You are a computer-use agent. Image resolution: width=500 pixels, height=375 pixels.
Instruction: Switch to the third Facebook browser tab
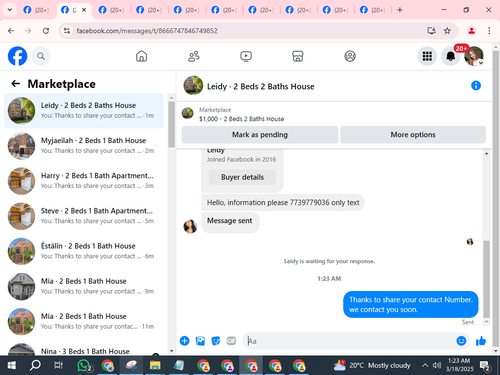pos(111,10)
